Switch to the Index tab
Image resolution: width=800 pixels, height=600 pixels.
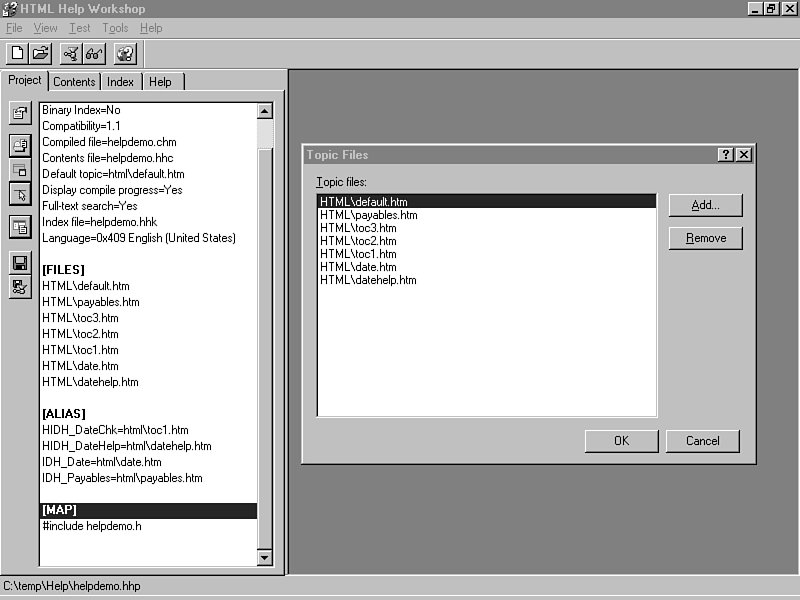point(121,82)
